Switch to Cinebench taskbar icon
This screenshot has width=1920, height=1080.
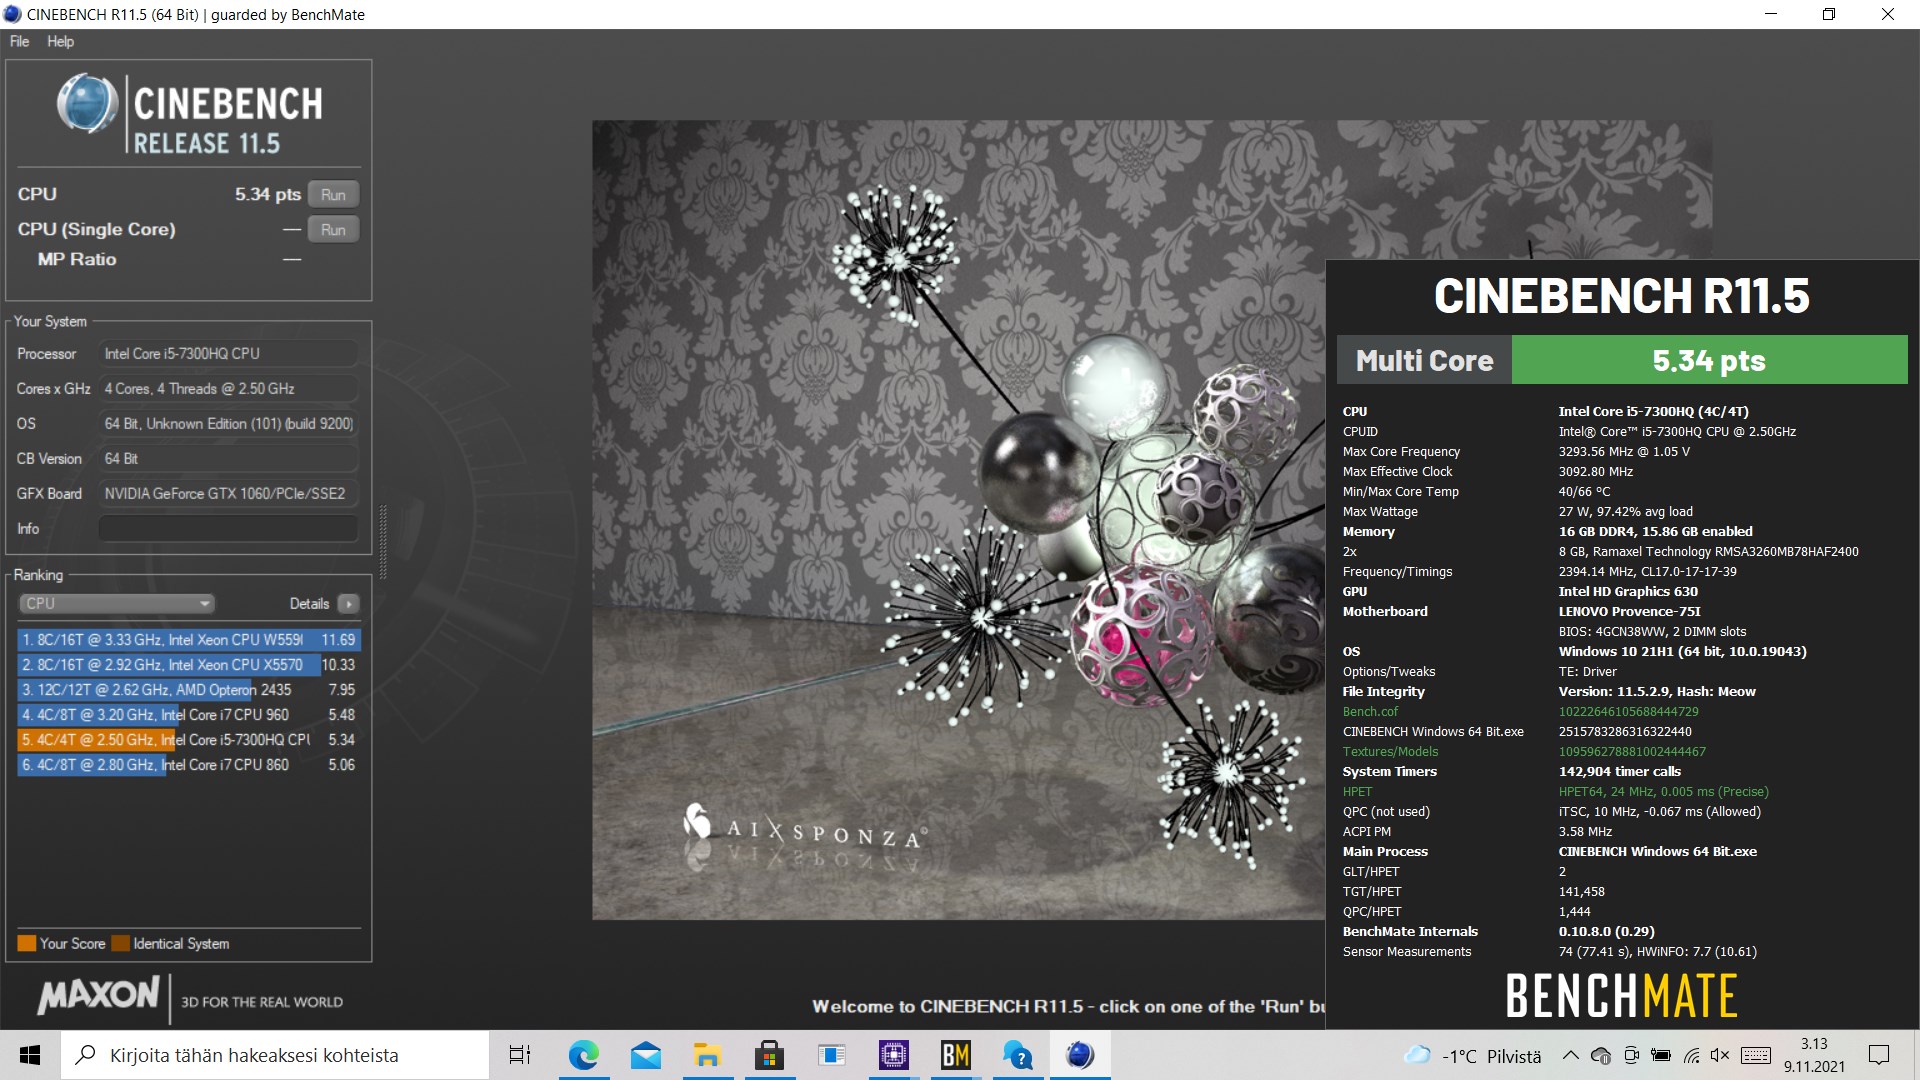coord(1080,1055)
